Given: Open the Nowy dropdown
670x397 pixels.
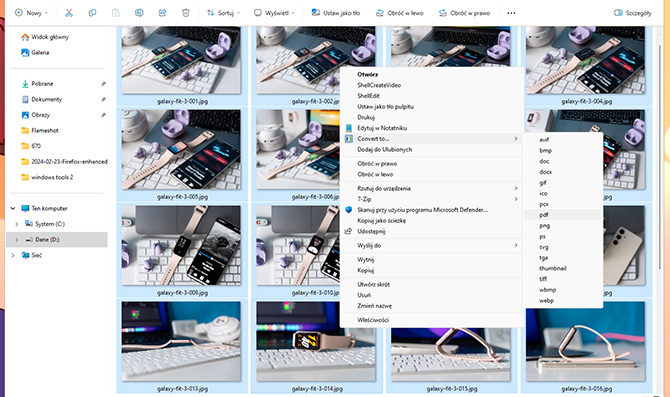Looking at the screenshot, I should [x=31, y=13].
